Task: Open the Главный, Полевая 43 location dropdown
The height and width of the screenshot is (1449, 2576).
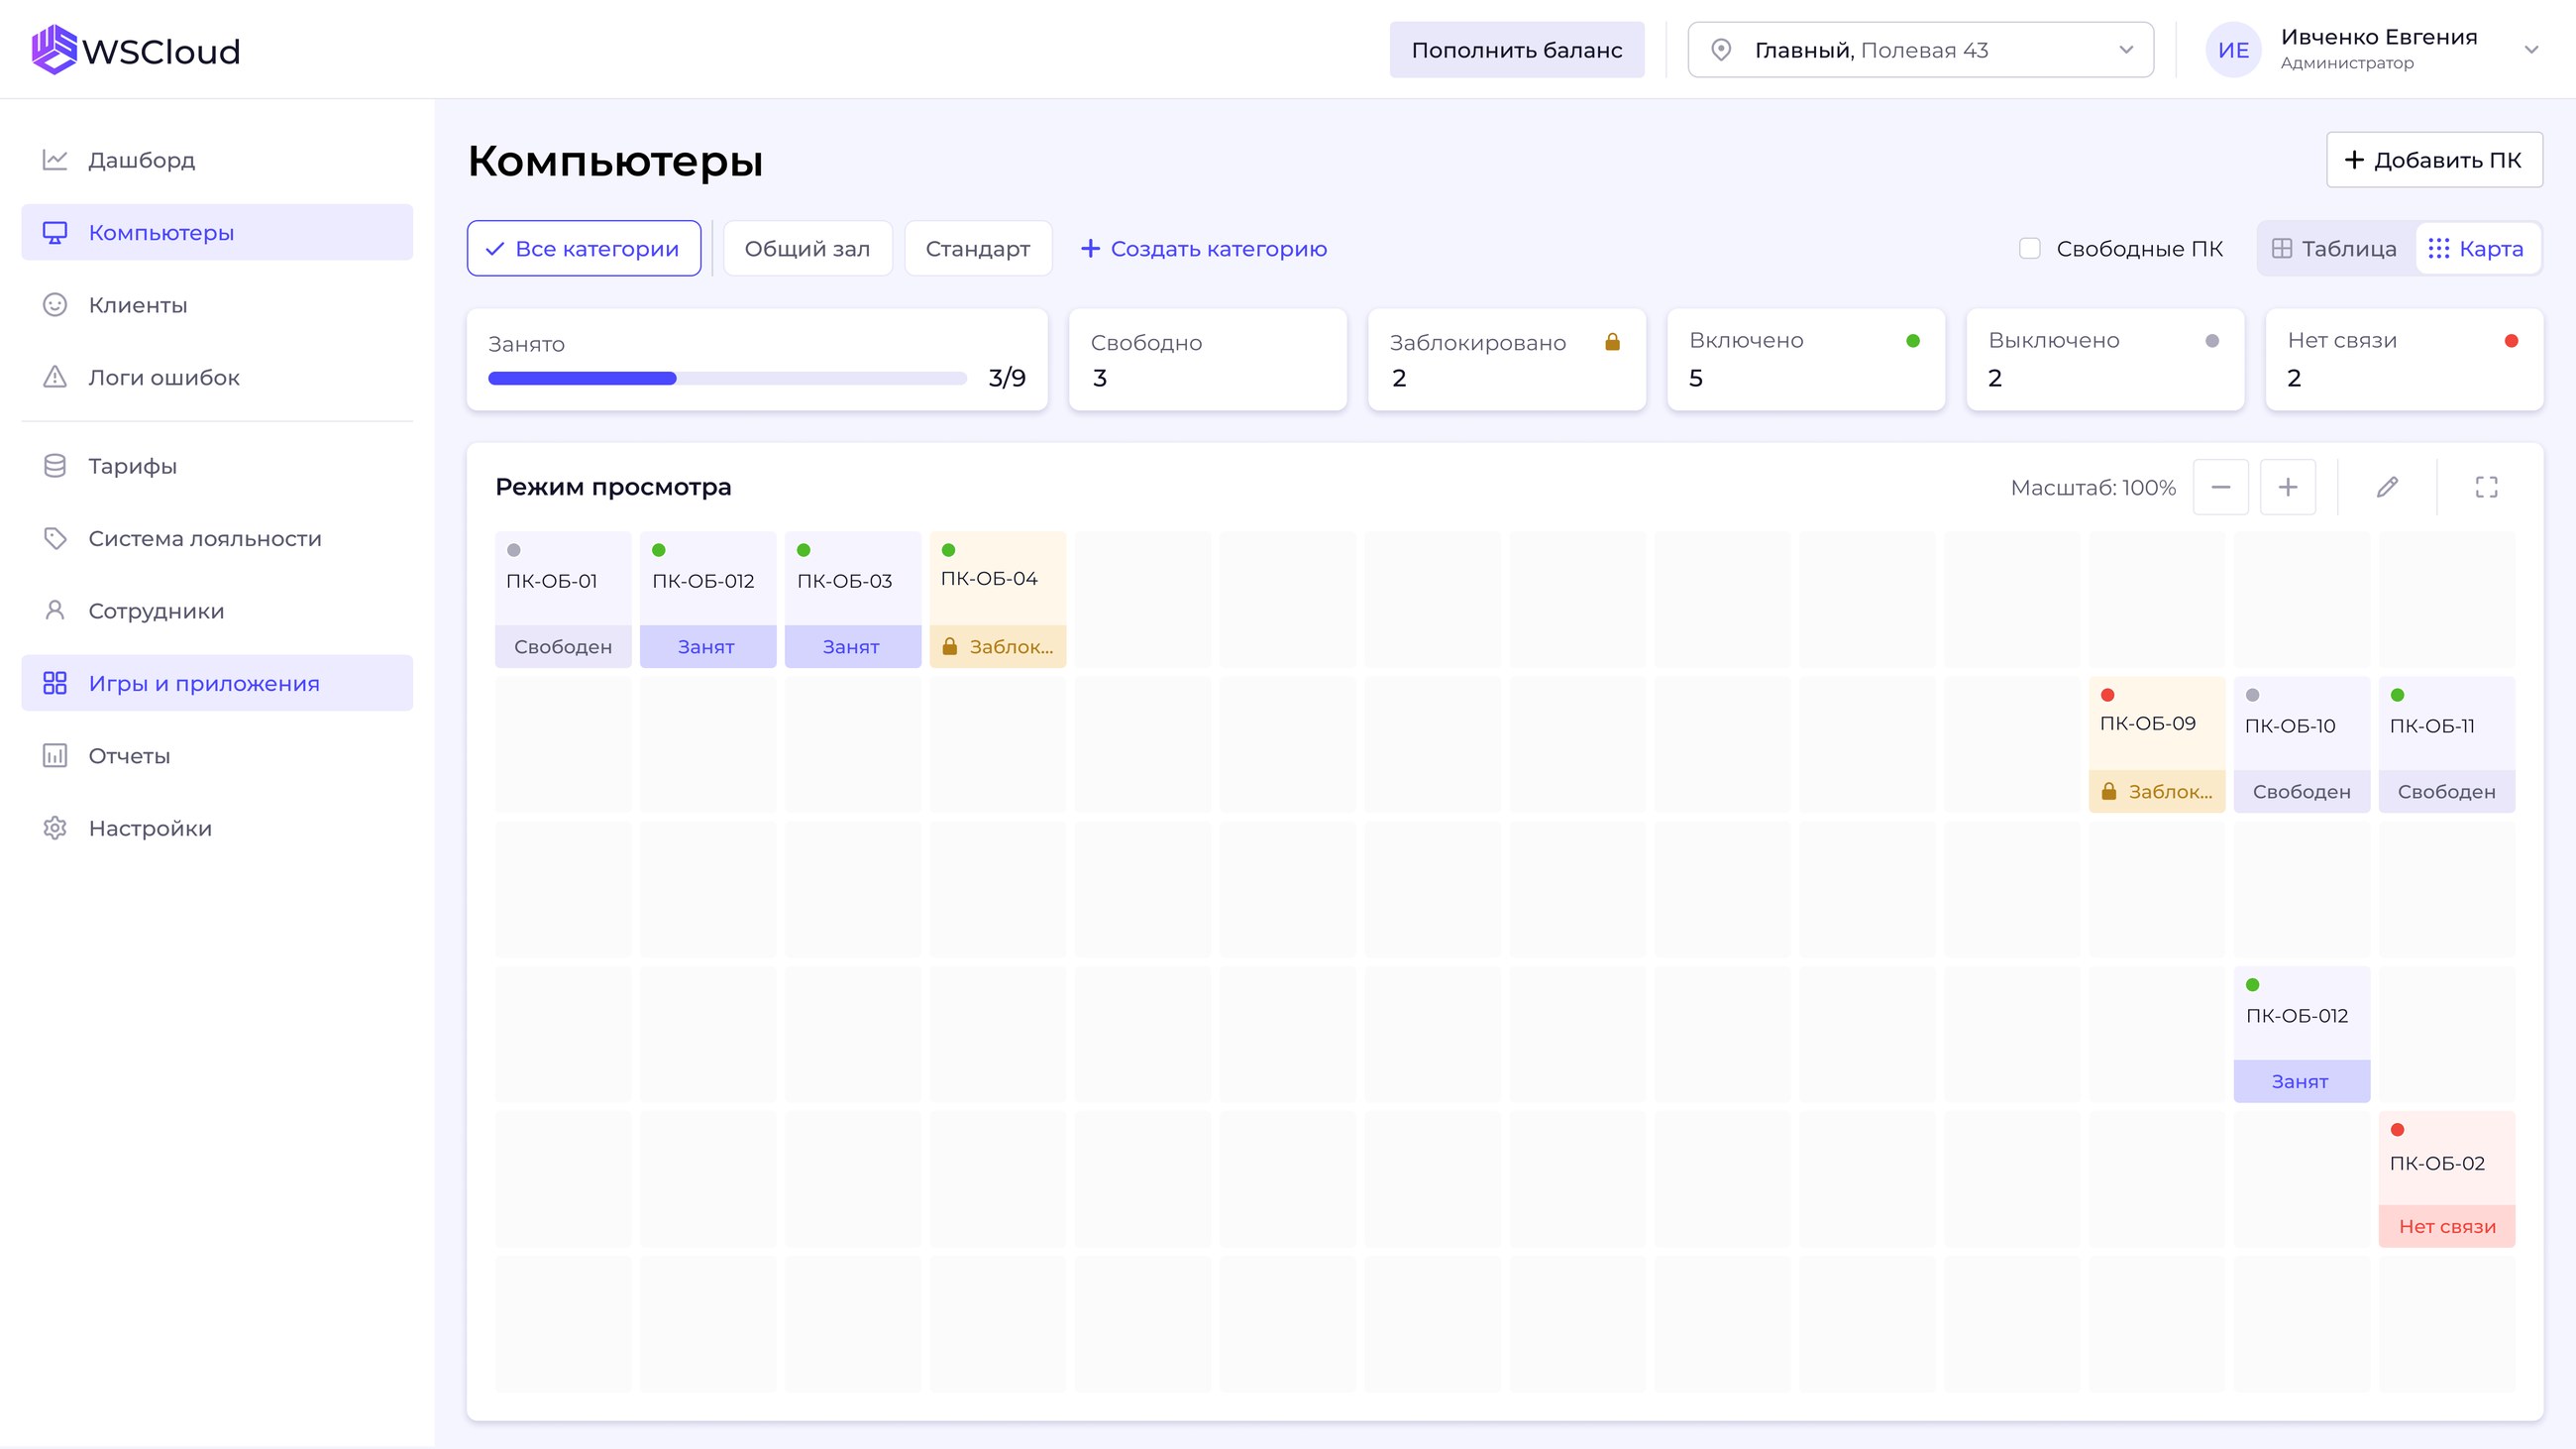Action: (x=1920, y=50)
